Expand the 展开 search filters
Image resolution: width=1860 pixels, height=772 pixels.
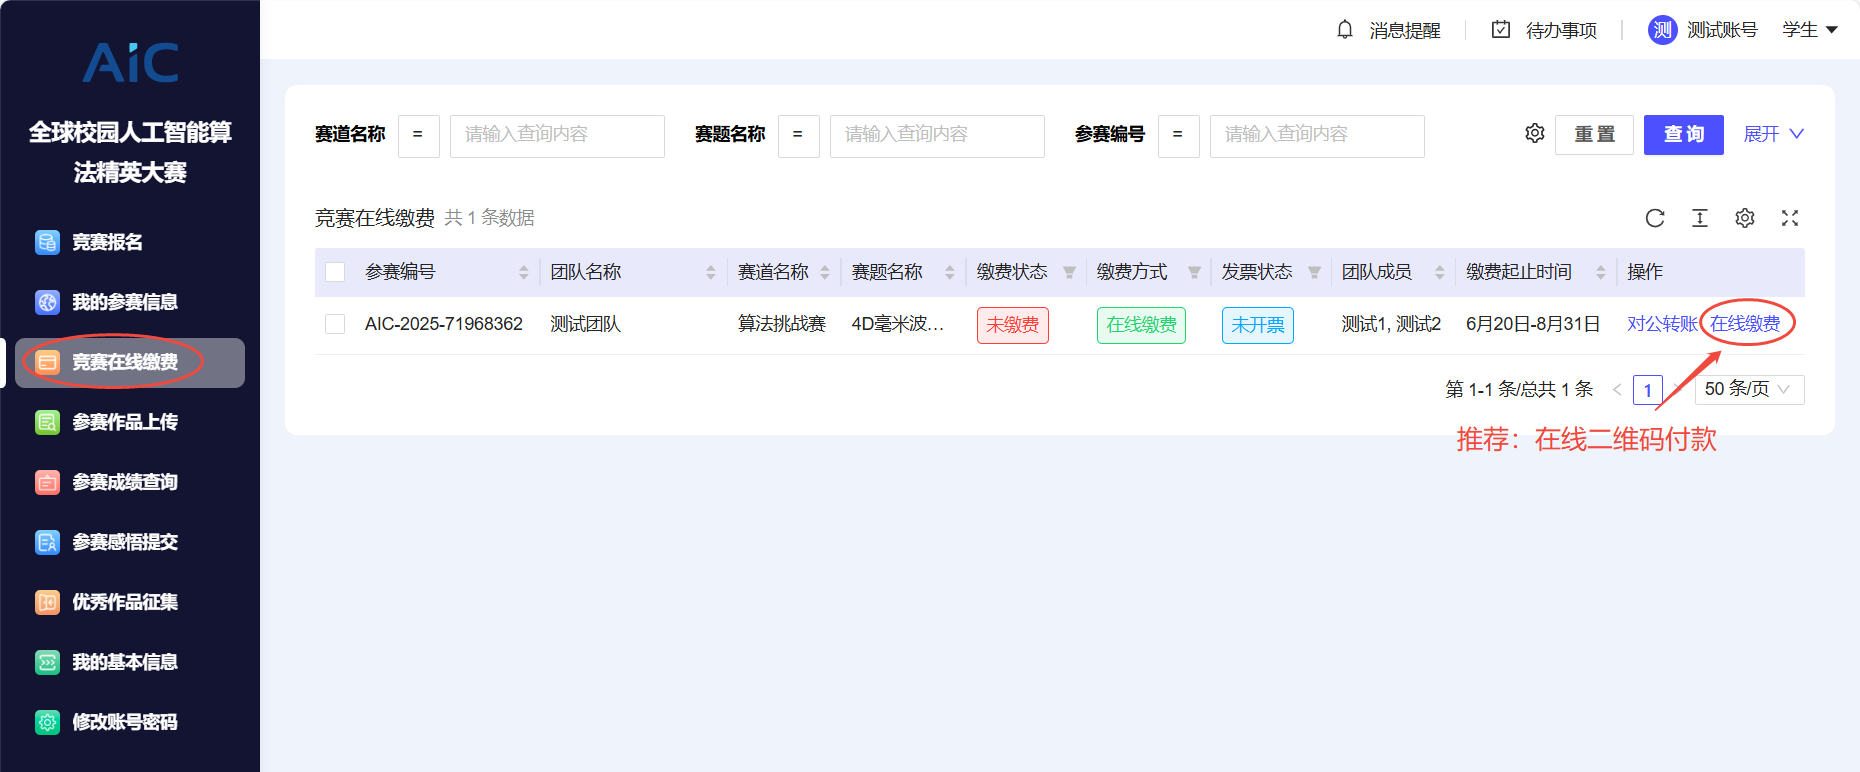pos(1773,134)
